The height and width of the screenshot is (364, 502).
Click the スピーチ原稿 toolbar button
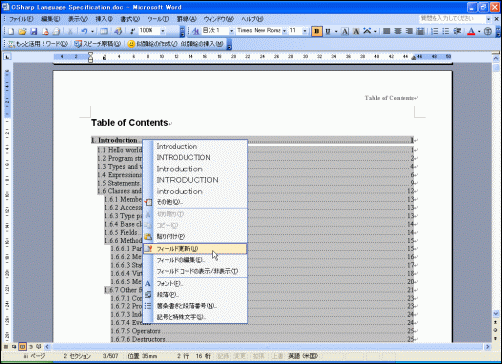click(98, 44)
